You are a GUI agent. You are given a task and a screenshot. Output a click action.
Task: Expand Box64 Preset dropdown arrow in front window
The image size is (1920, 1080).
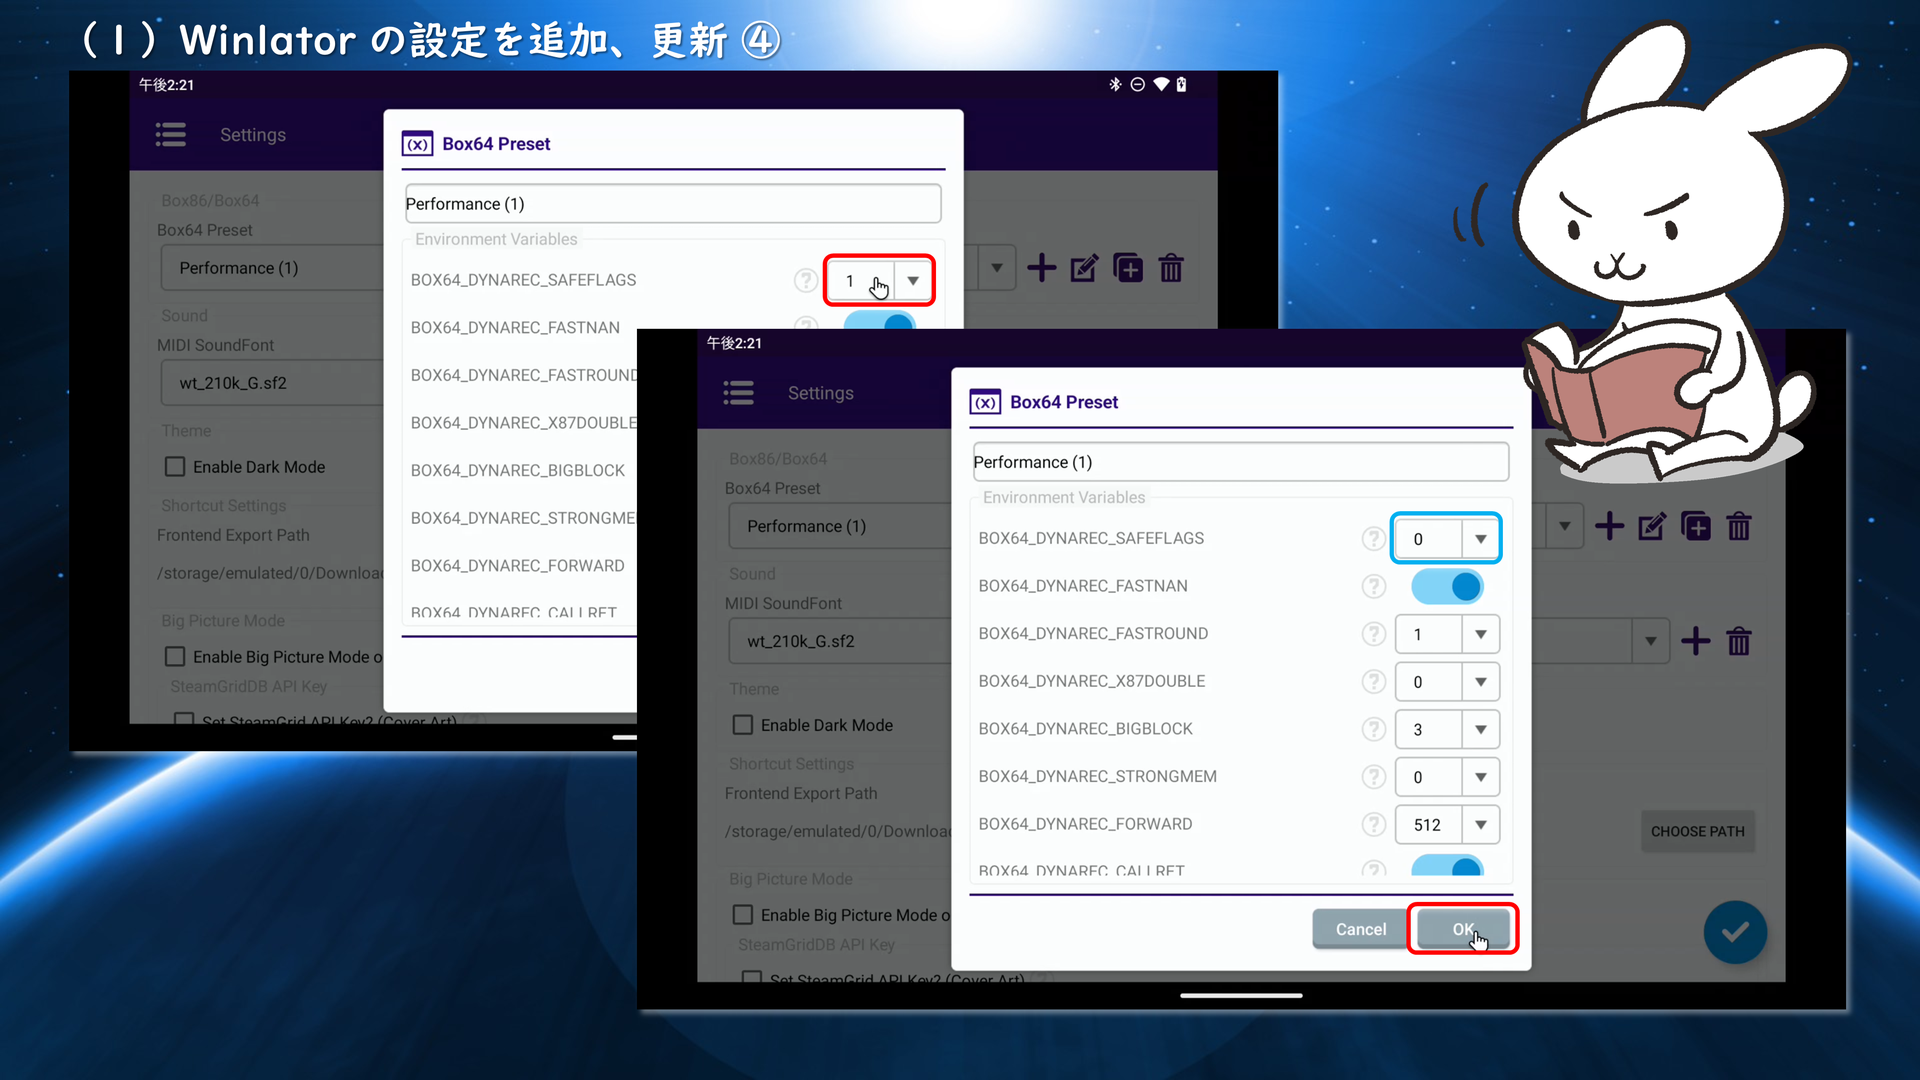pos(1564,526)
